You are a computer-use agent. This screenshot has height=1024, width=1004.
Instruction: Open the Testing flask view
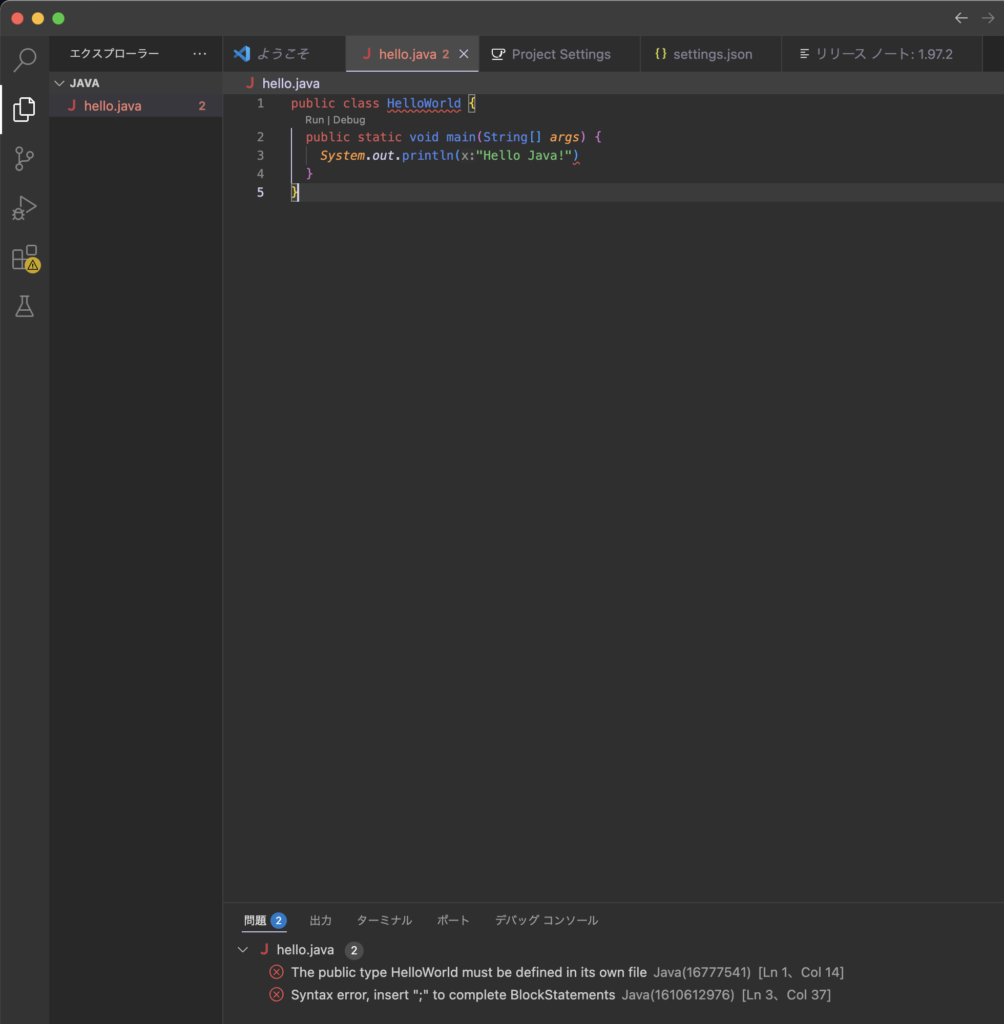[25, 306]
